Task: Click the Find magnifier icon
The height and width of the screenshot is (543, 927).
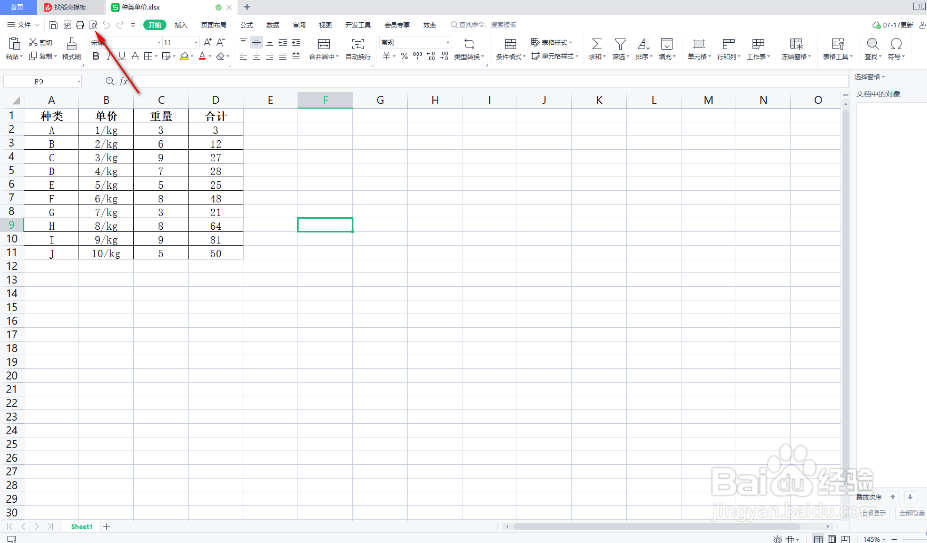Action: [x=873, y=44]
